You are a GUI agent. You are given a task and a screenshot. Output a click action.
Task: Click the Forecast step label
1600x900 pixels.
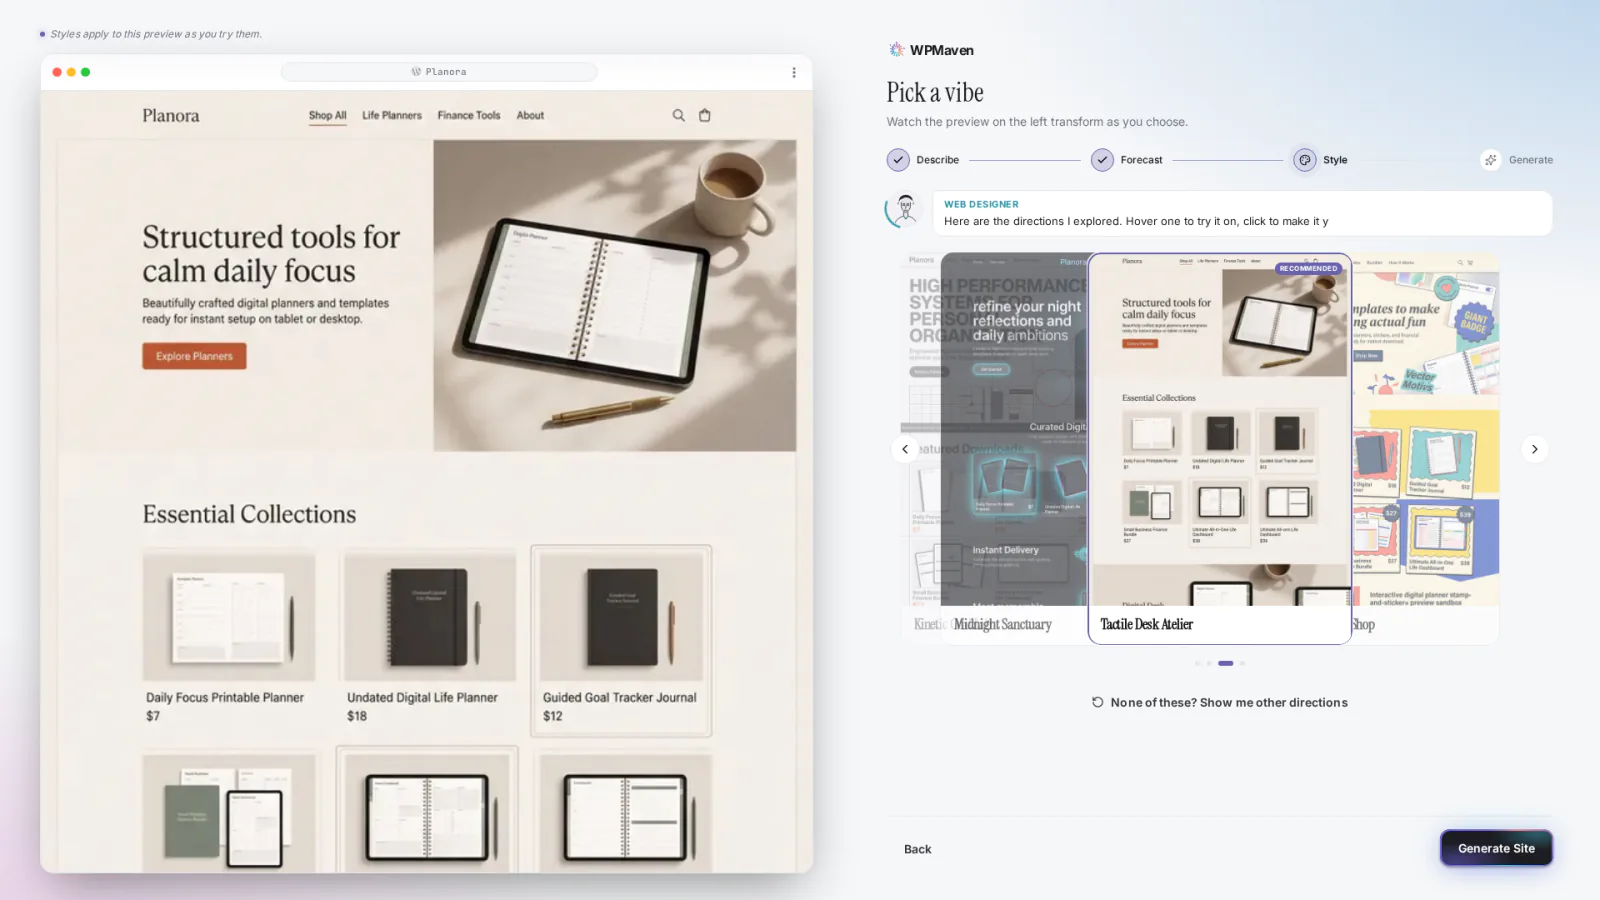pyautogui.click(x=1141, y=160)
